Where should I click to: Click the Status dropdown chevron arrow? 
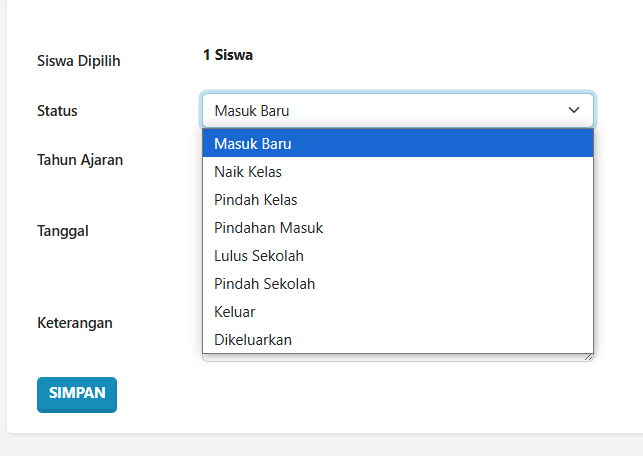click(574, 110)
